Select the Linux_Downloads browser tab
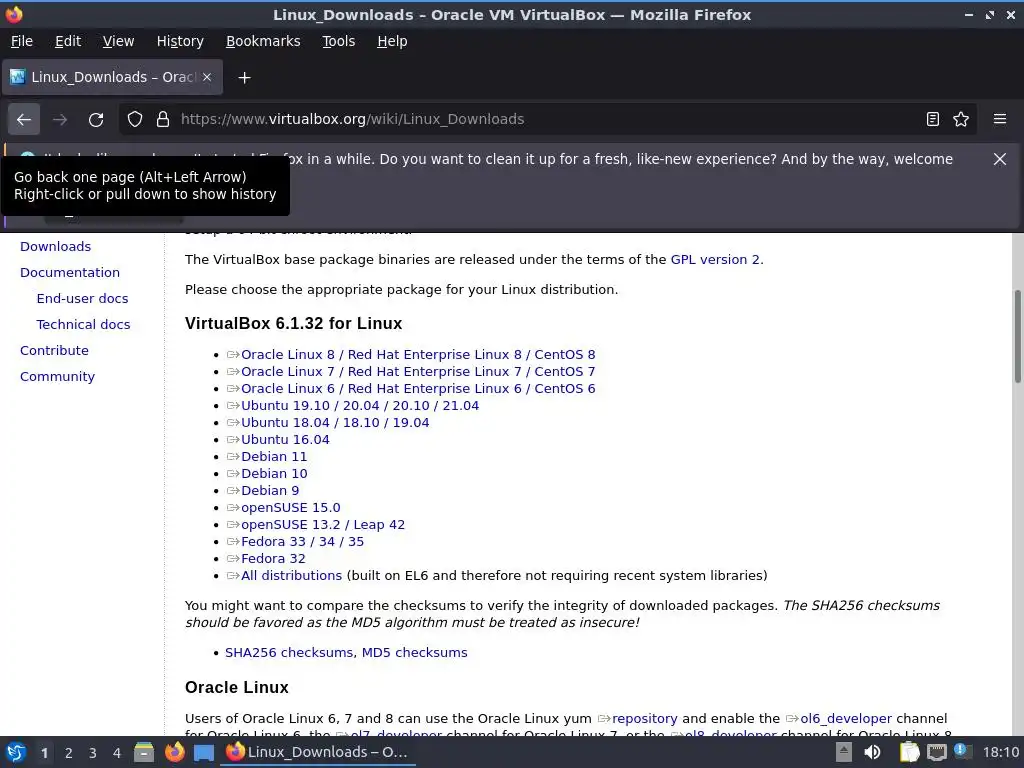1024x768 pixels. click(112, 77)
